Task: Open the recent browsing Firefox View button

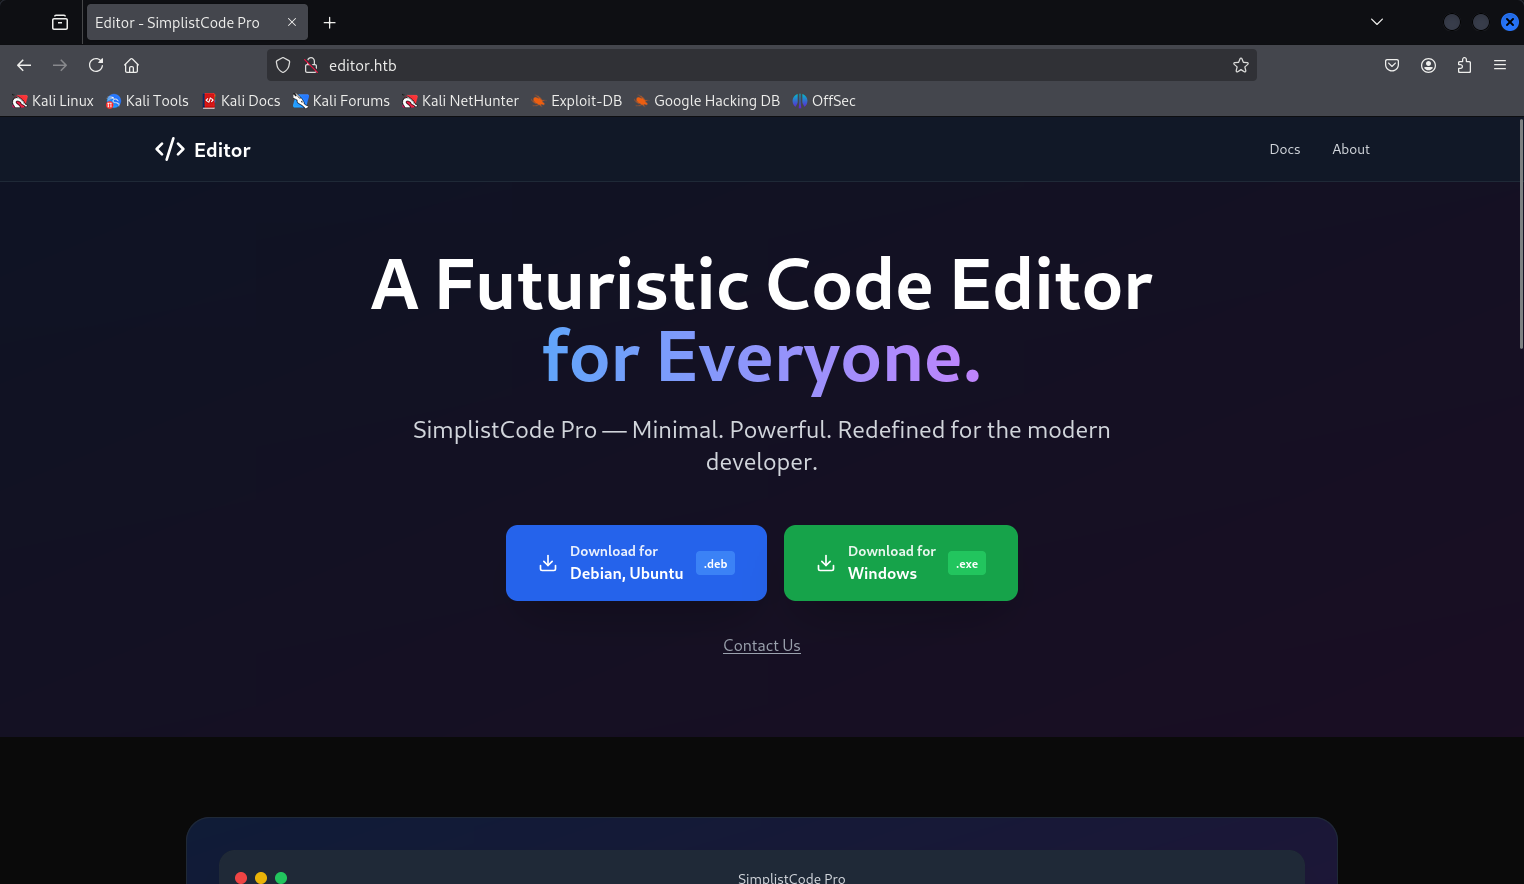Action: click(60, 22)
